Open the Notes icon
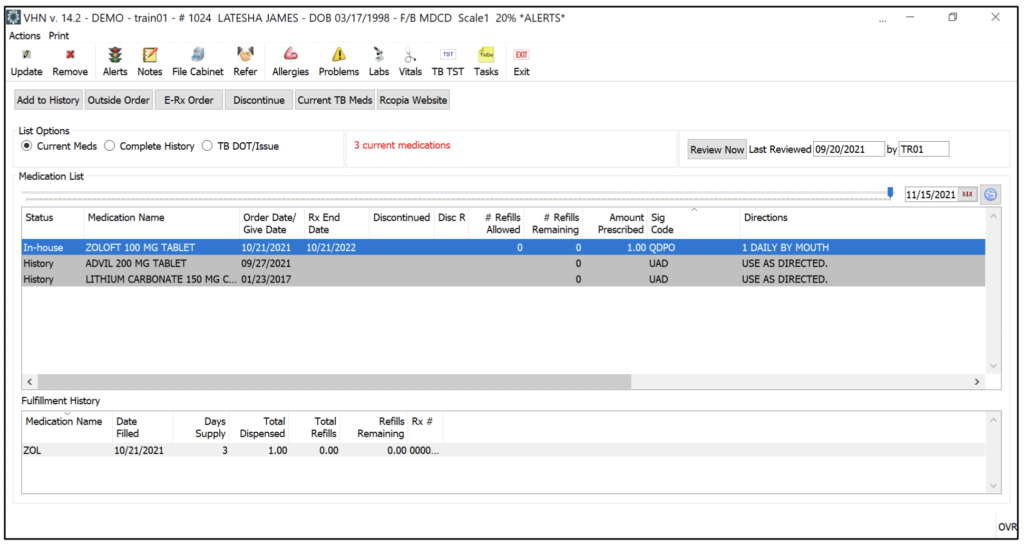The width and height of the screenshot is (1024, 548). click(150, 55)
